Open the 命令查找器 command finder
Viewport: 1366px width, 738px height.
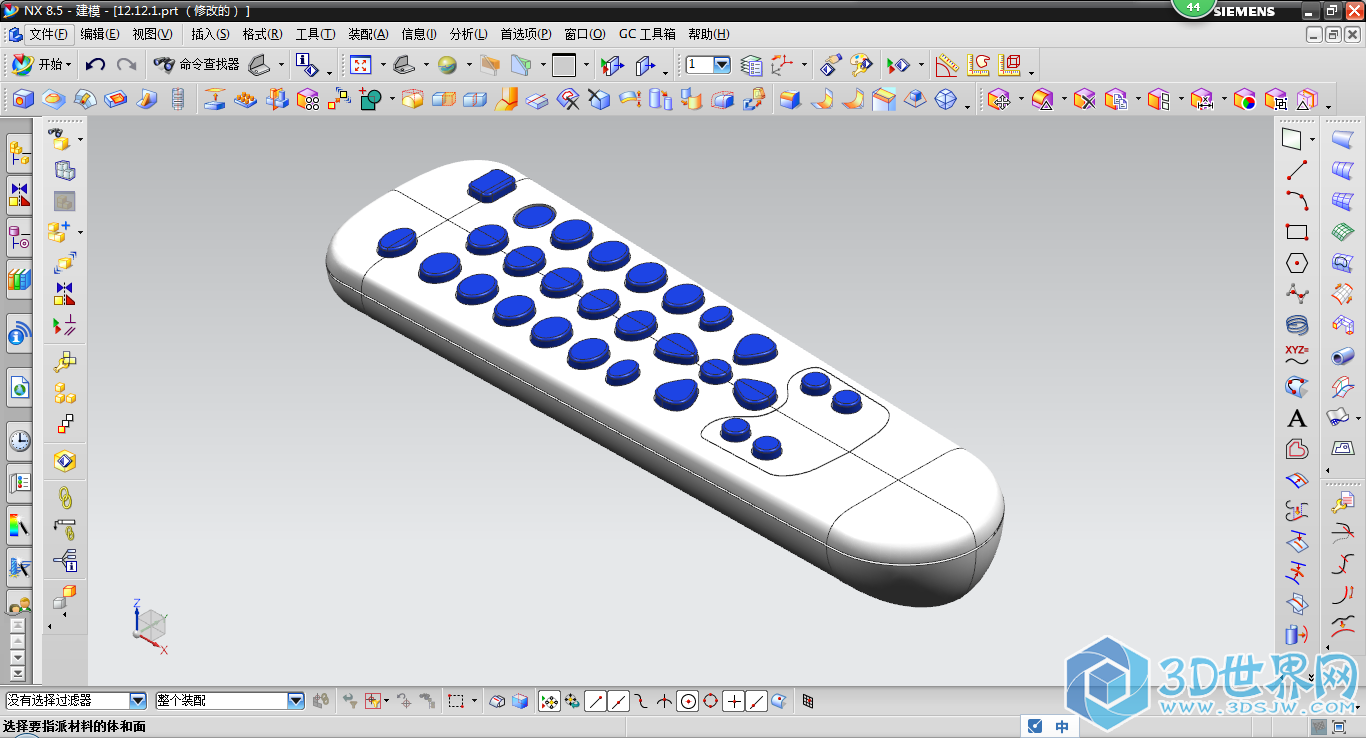[x=197, y=65]
